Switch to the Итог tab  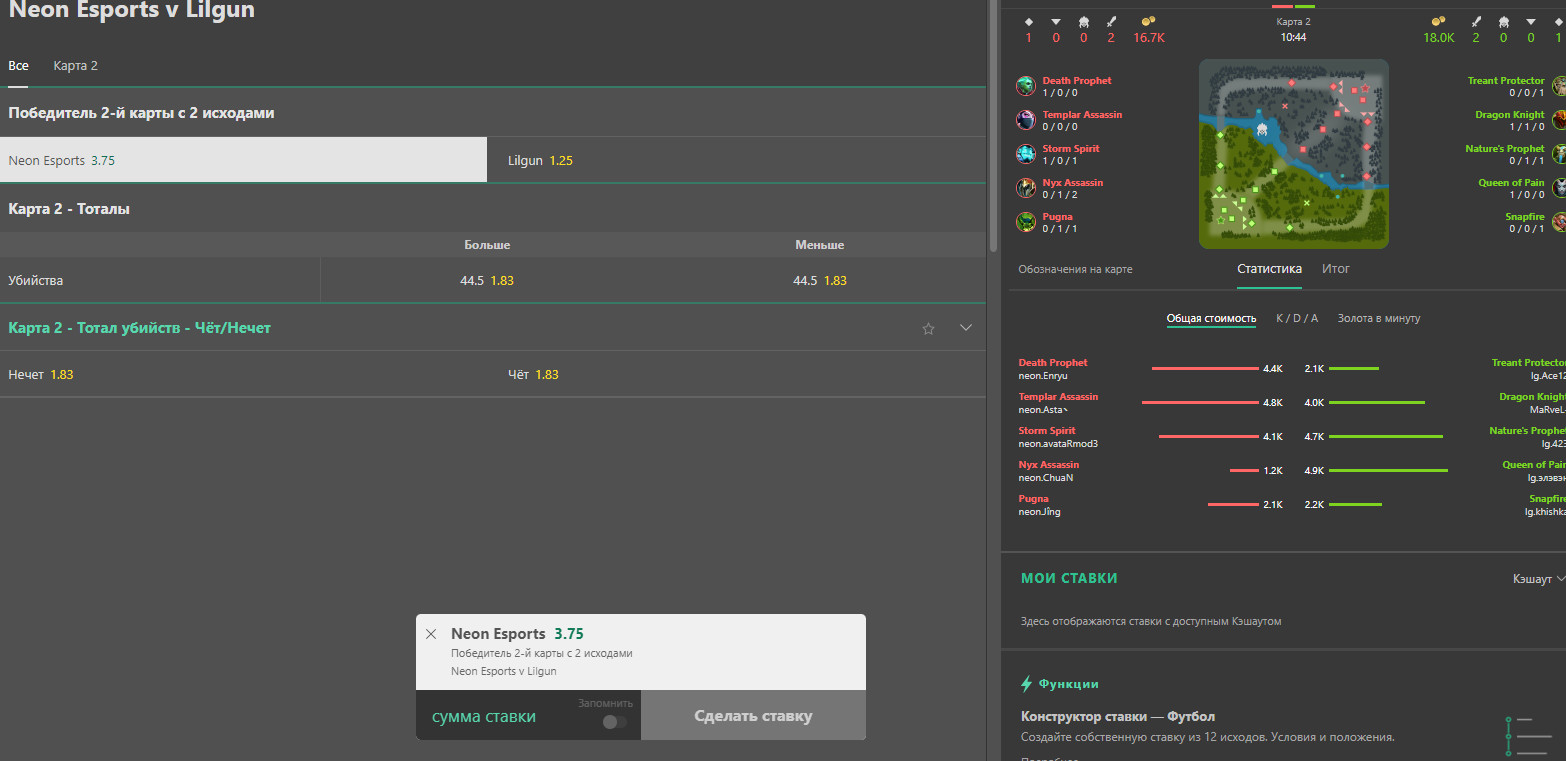(1336, 269)
